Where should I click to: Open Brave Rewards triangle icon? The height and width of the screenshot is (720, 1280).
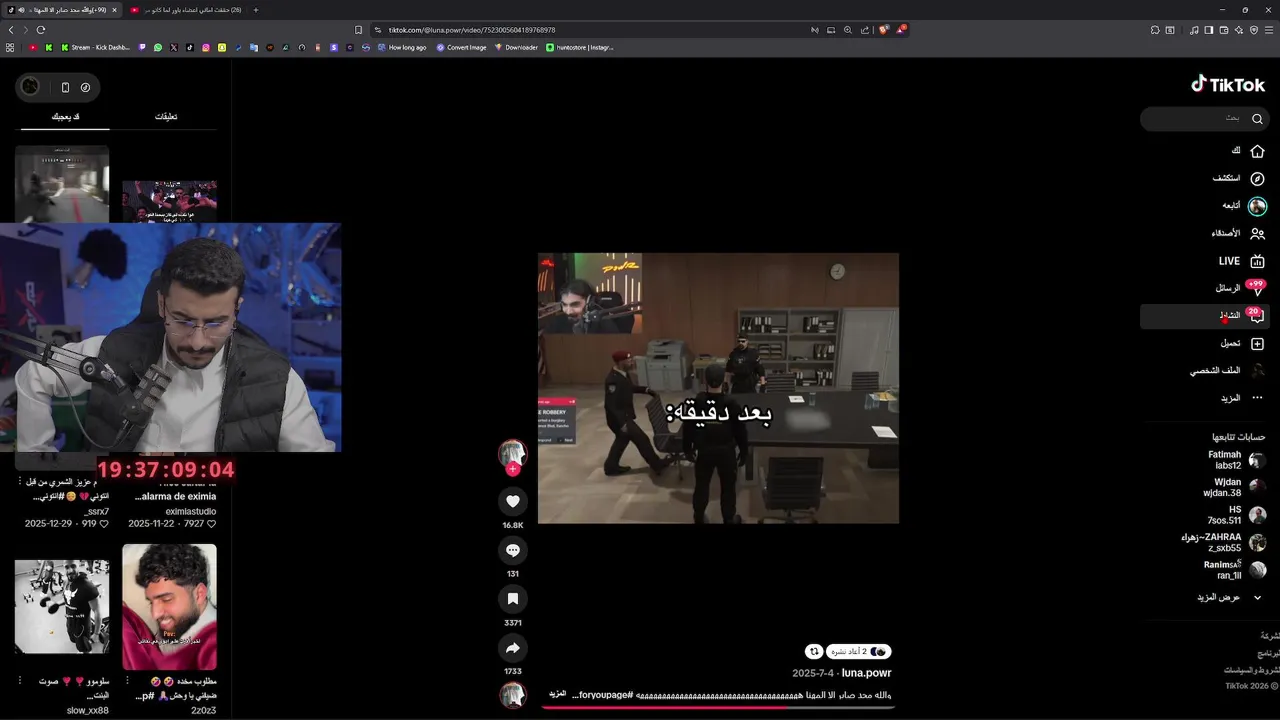point(900,30)
